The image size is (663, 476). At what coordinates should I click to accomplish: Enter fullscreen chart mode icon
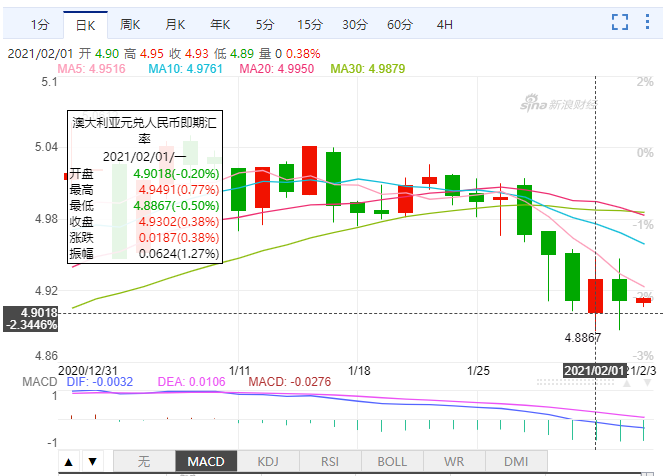[619, 22]
